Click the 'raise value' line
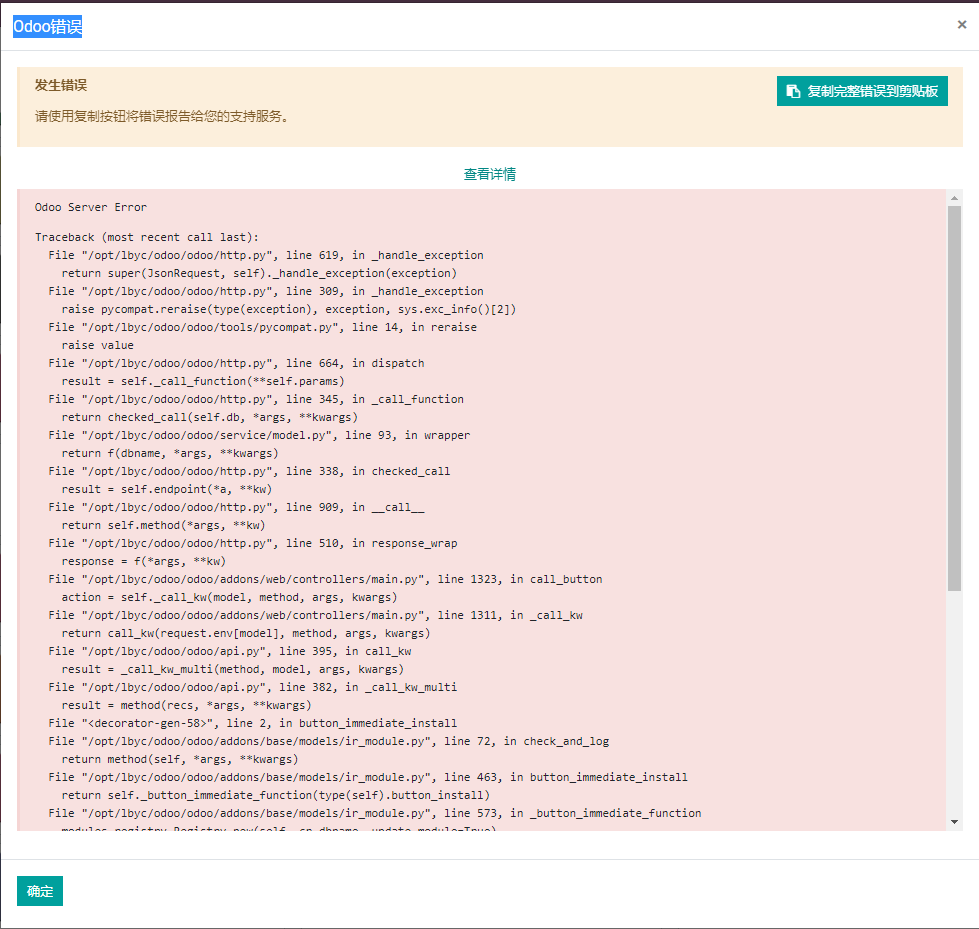 [97, 345]
